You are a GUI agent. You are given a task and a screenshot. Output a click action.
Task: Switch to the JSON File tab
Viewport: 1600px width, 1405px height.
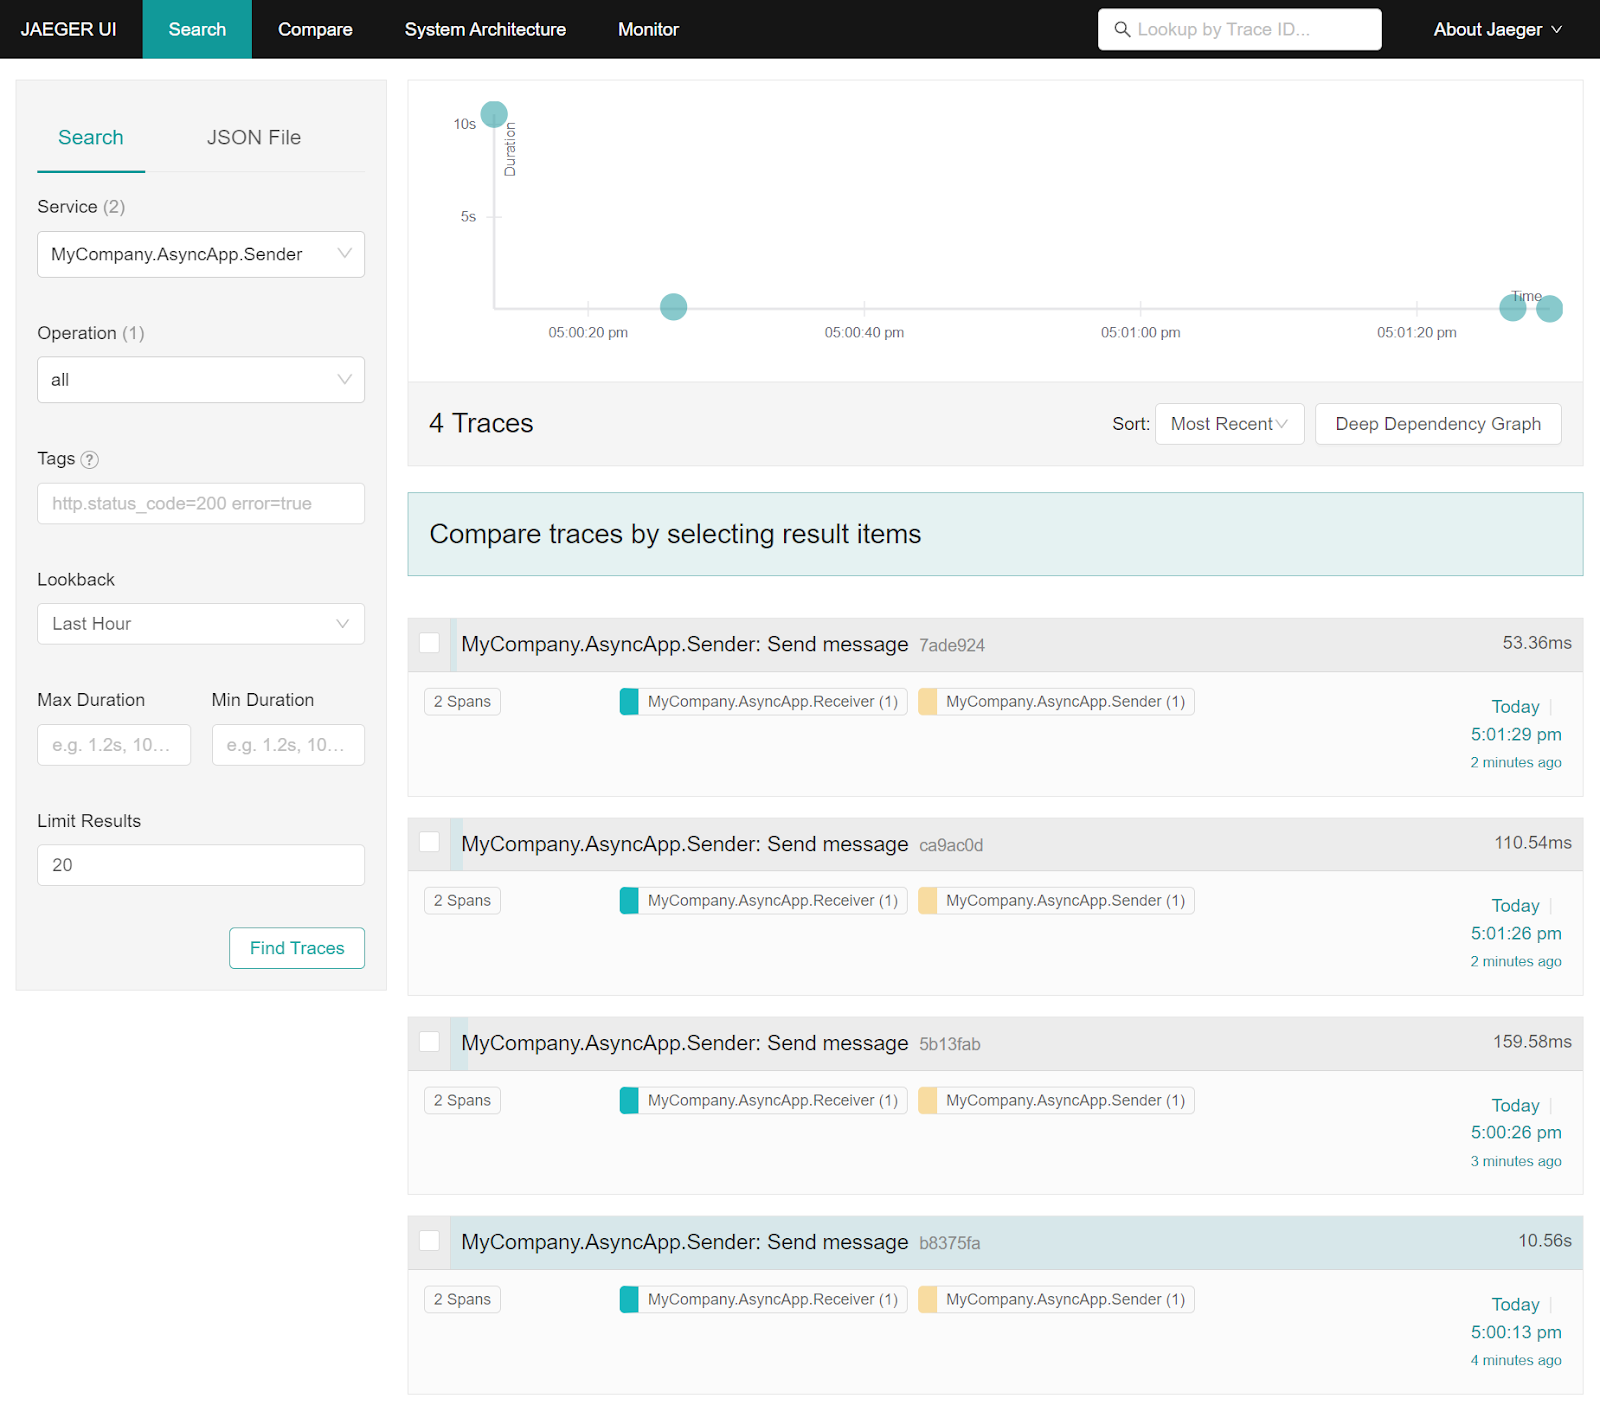[254, 138]
